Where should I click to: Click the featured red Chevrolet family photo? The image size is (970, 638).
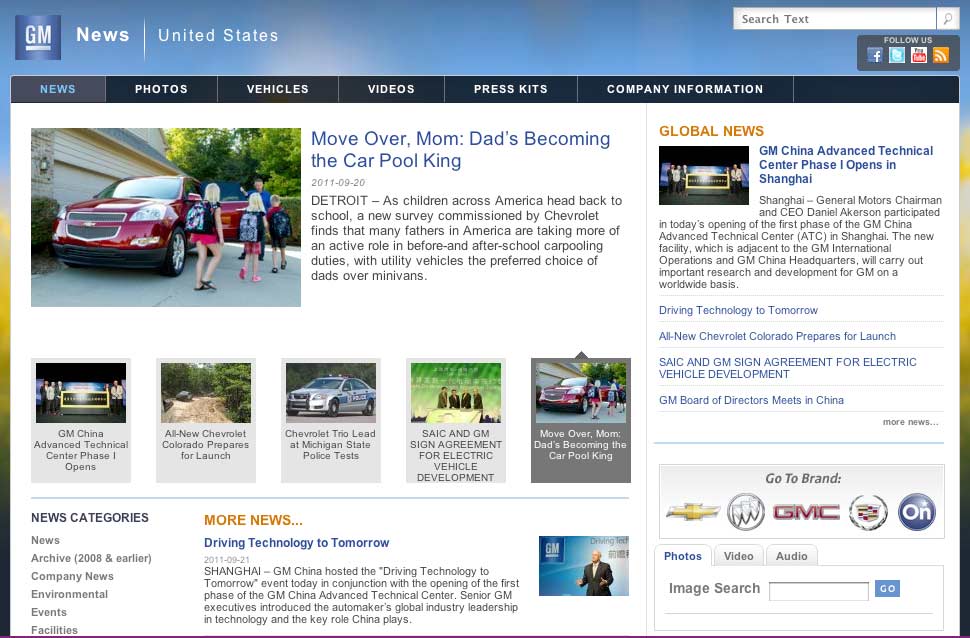click(166, 217)
